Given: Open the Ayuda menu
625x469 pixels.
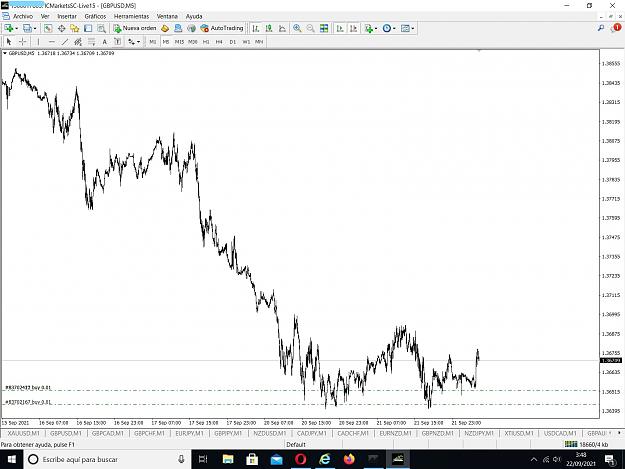Looking at the screenshot, I should click(194, 16).
